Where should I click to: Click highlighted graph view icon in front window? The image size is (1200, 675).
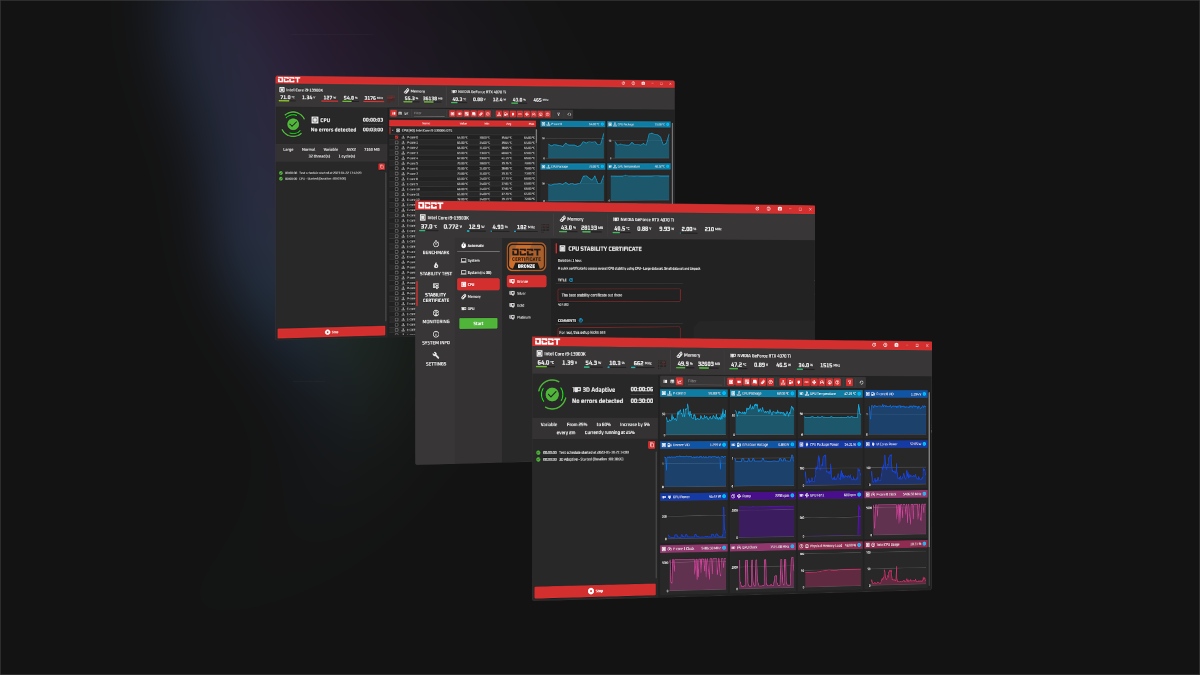[x=680, y=381]
